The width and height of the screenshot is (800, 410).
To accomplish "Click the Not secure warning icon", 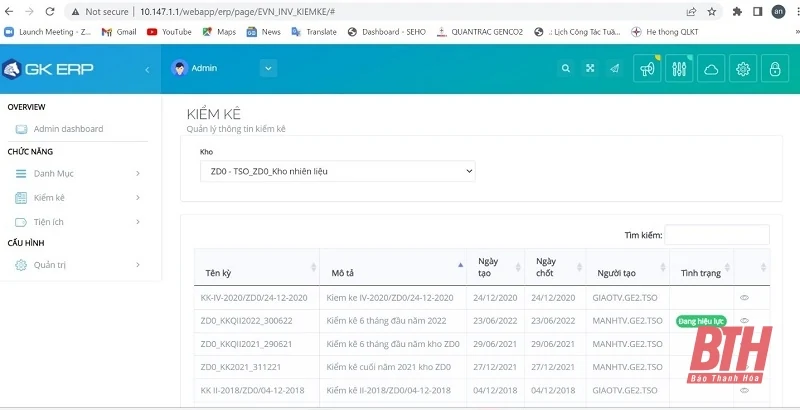I will pos(75,12).
